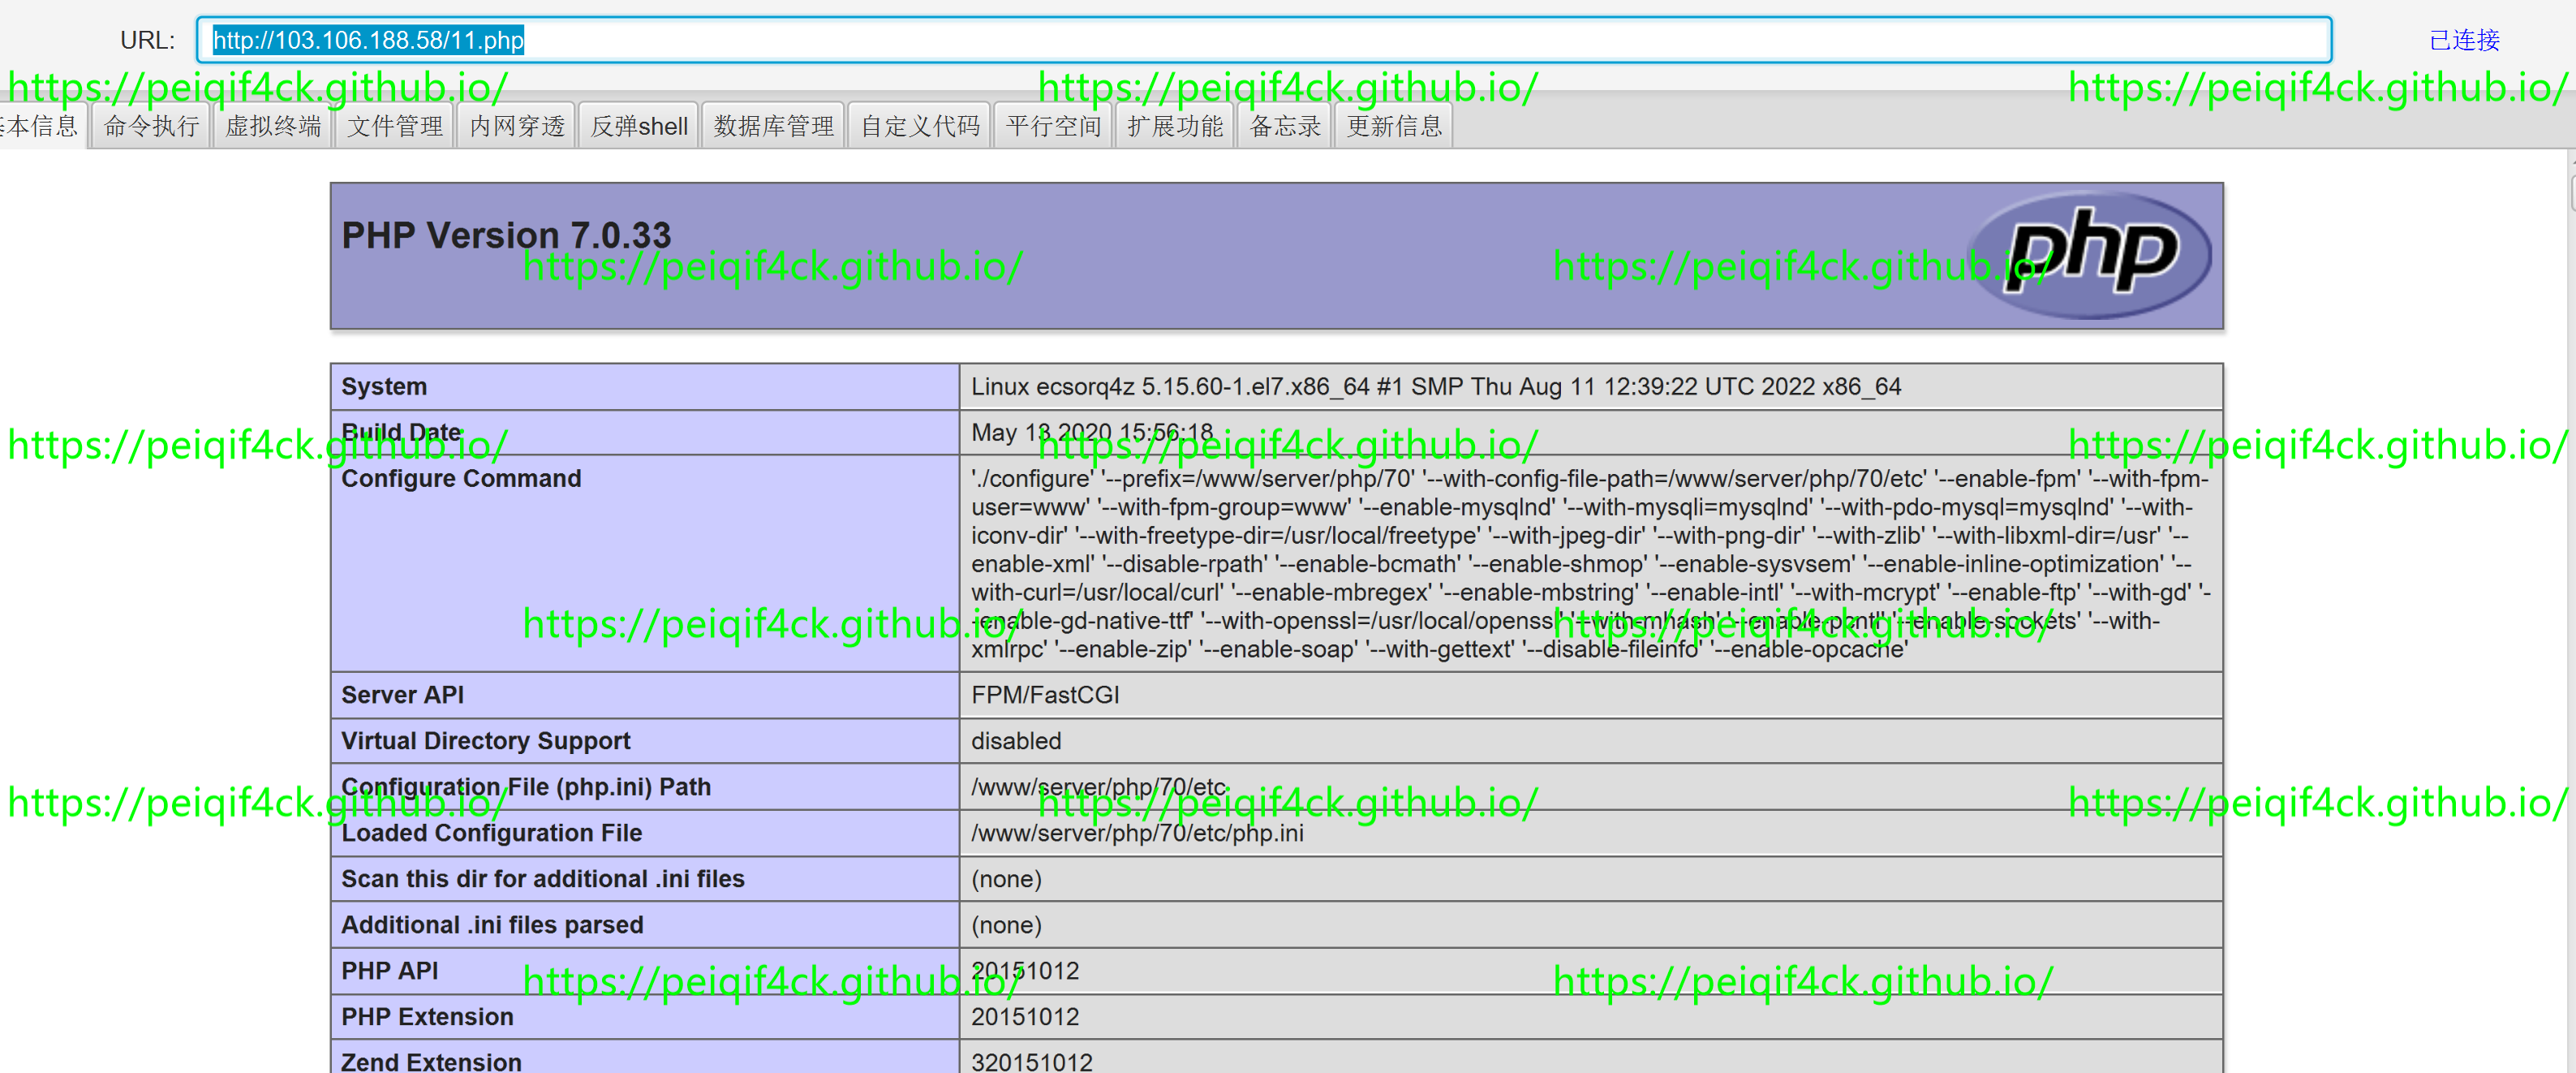
Task: Select the PHP API label
Action: 389,970
